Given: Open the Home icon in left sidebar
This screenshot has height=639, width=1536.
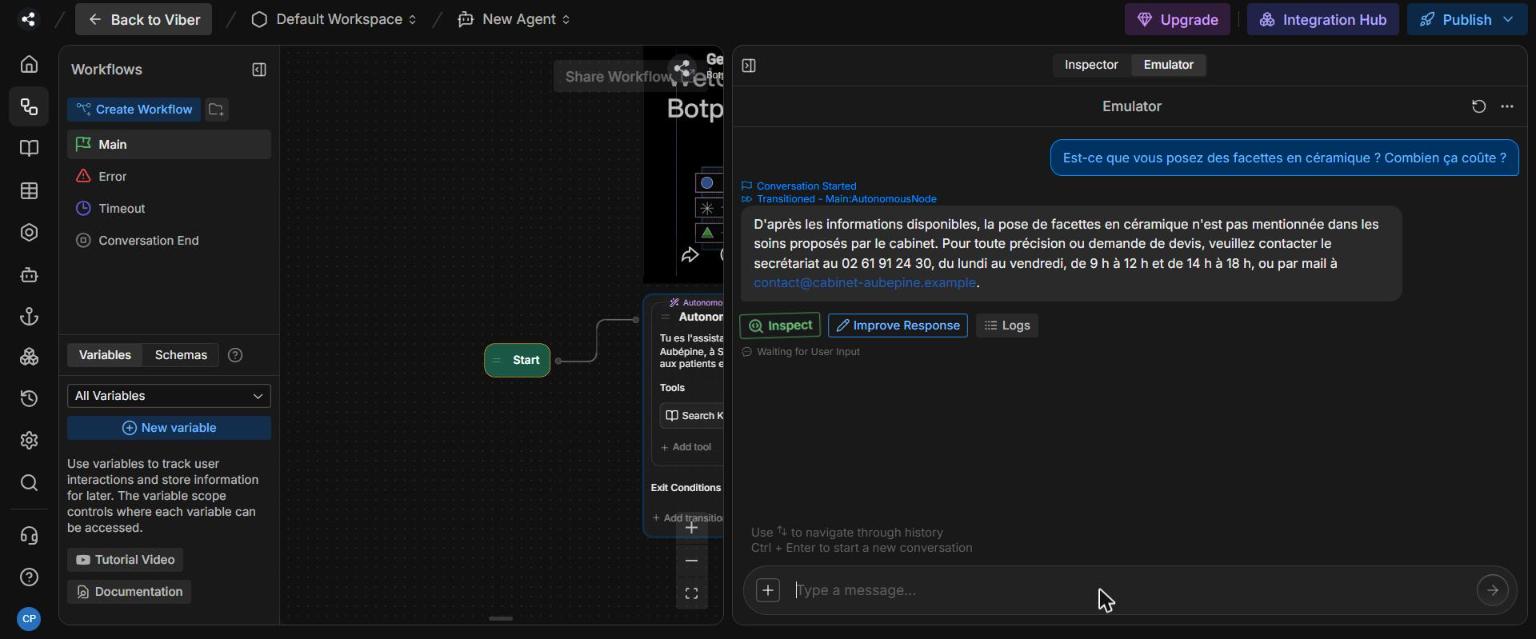Looking at the screenshot, I should pos(29,65).
